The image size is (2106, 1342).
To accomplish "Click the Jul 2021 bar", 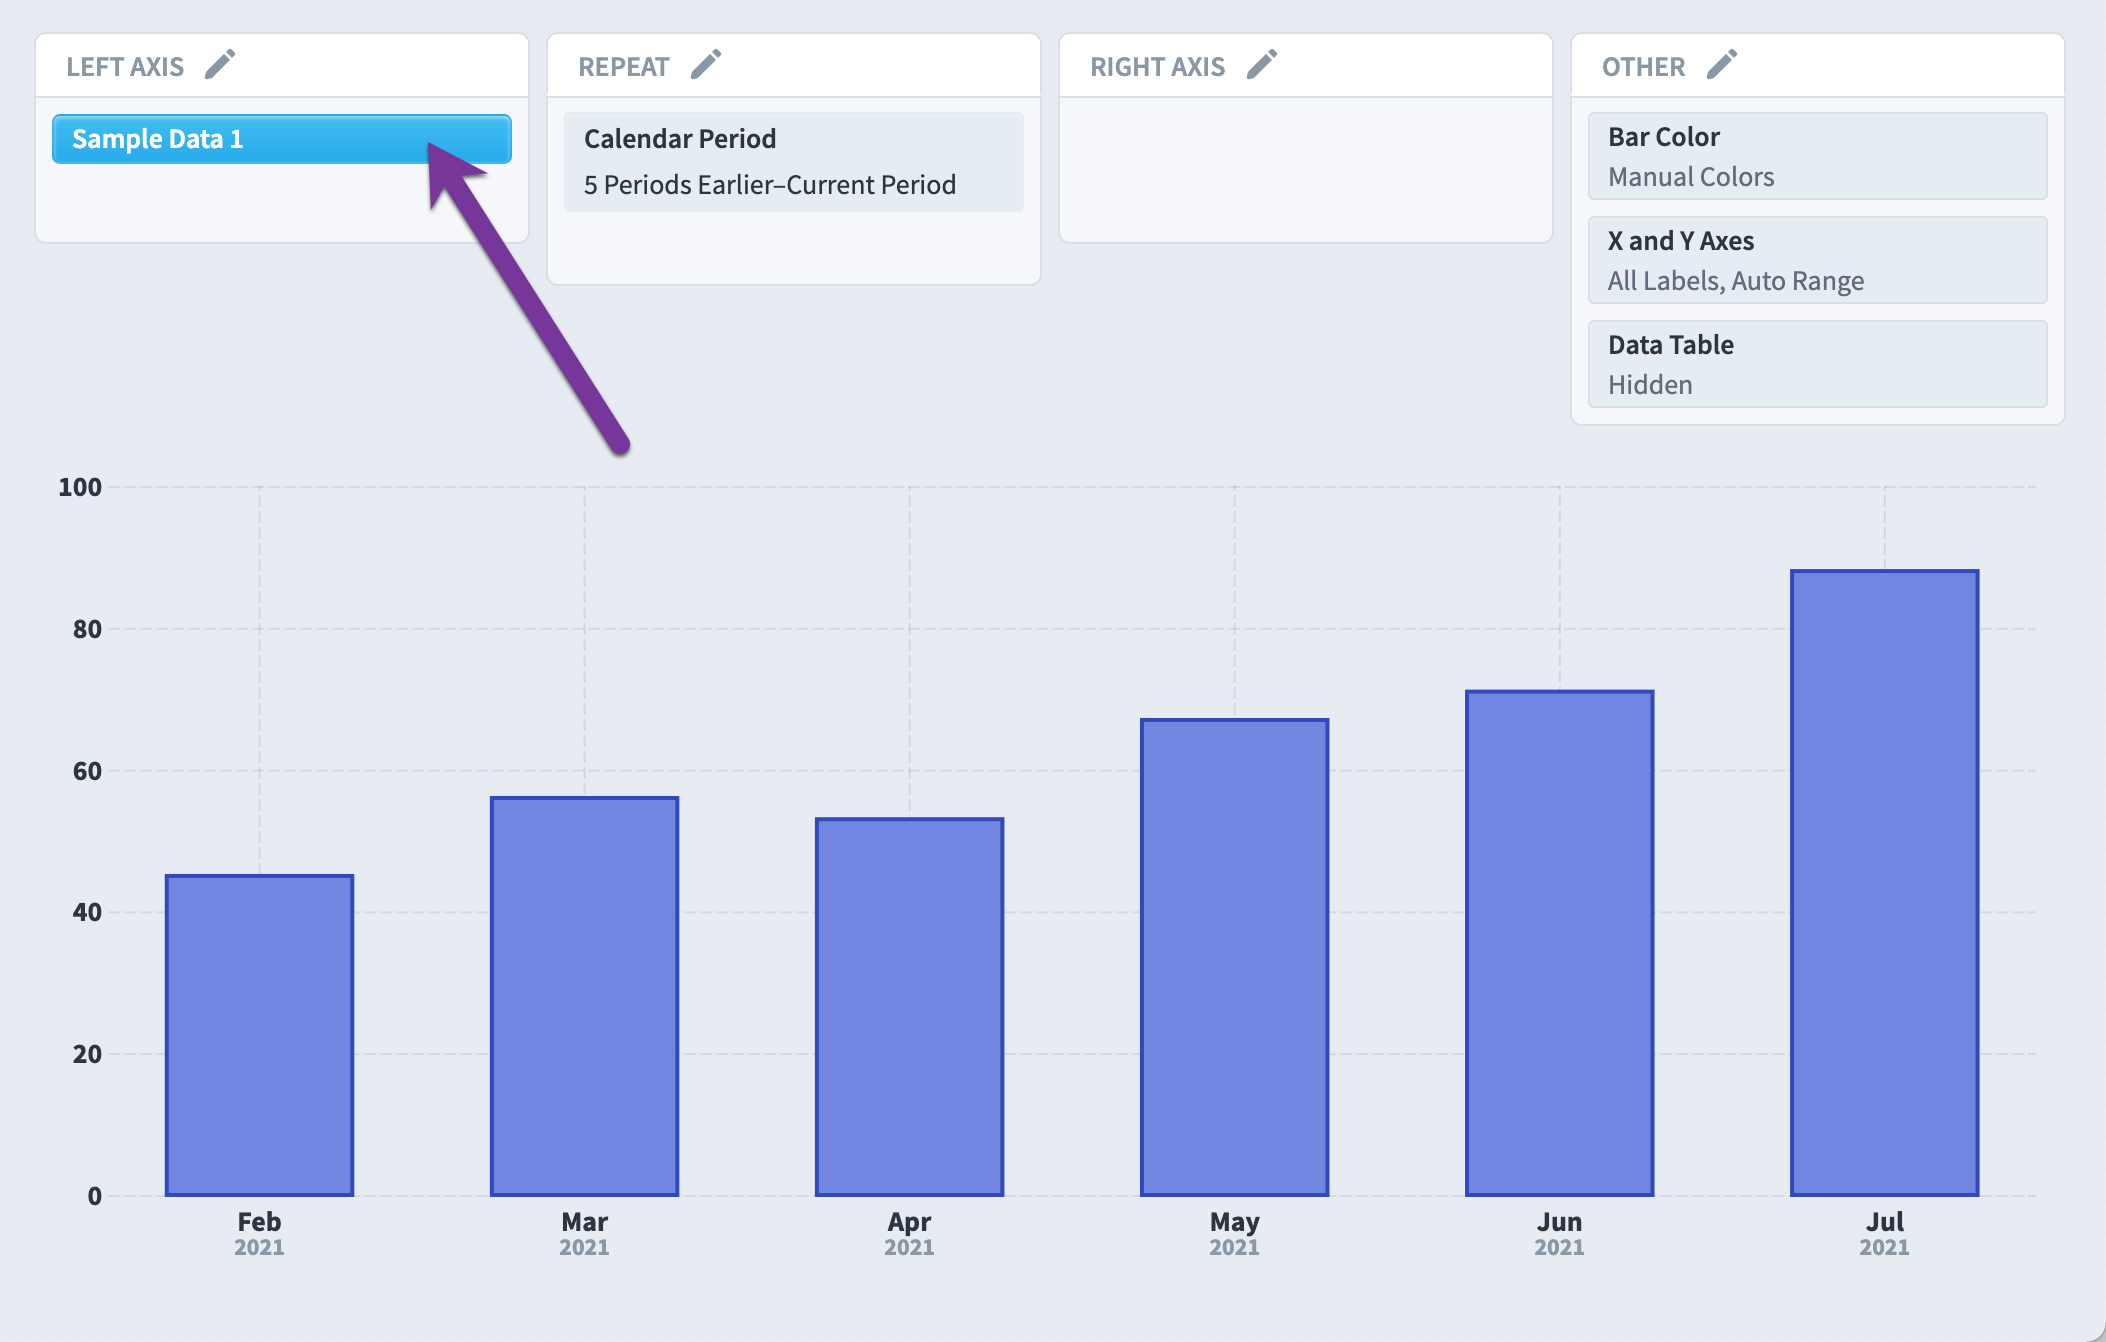I will tap(1885, 883).
